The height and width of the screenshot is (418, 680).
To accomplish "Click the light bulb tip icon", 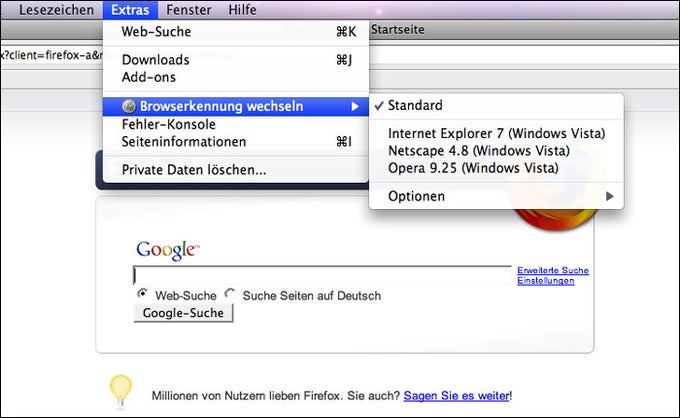I will (121, 390).
